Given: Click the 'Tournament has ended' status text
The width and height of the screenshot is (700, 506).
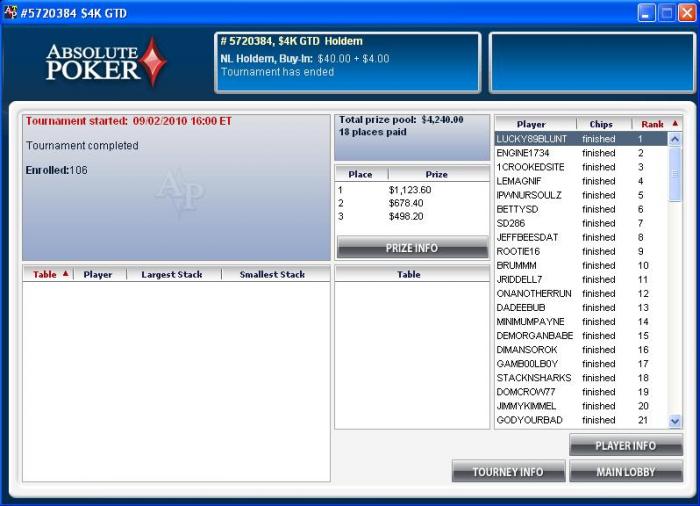Looking at the screenshot, I should [x=277, y=72].
